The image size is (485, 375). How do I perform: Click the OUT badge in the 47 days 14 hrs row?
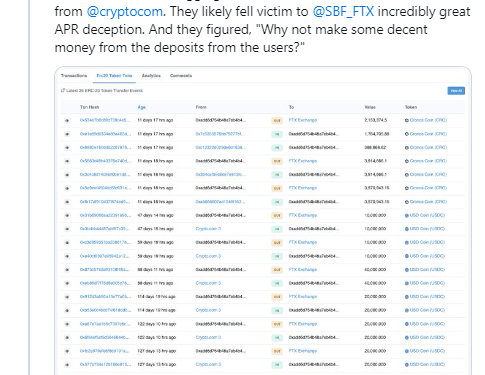277,216
